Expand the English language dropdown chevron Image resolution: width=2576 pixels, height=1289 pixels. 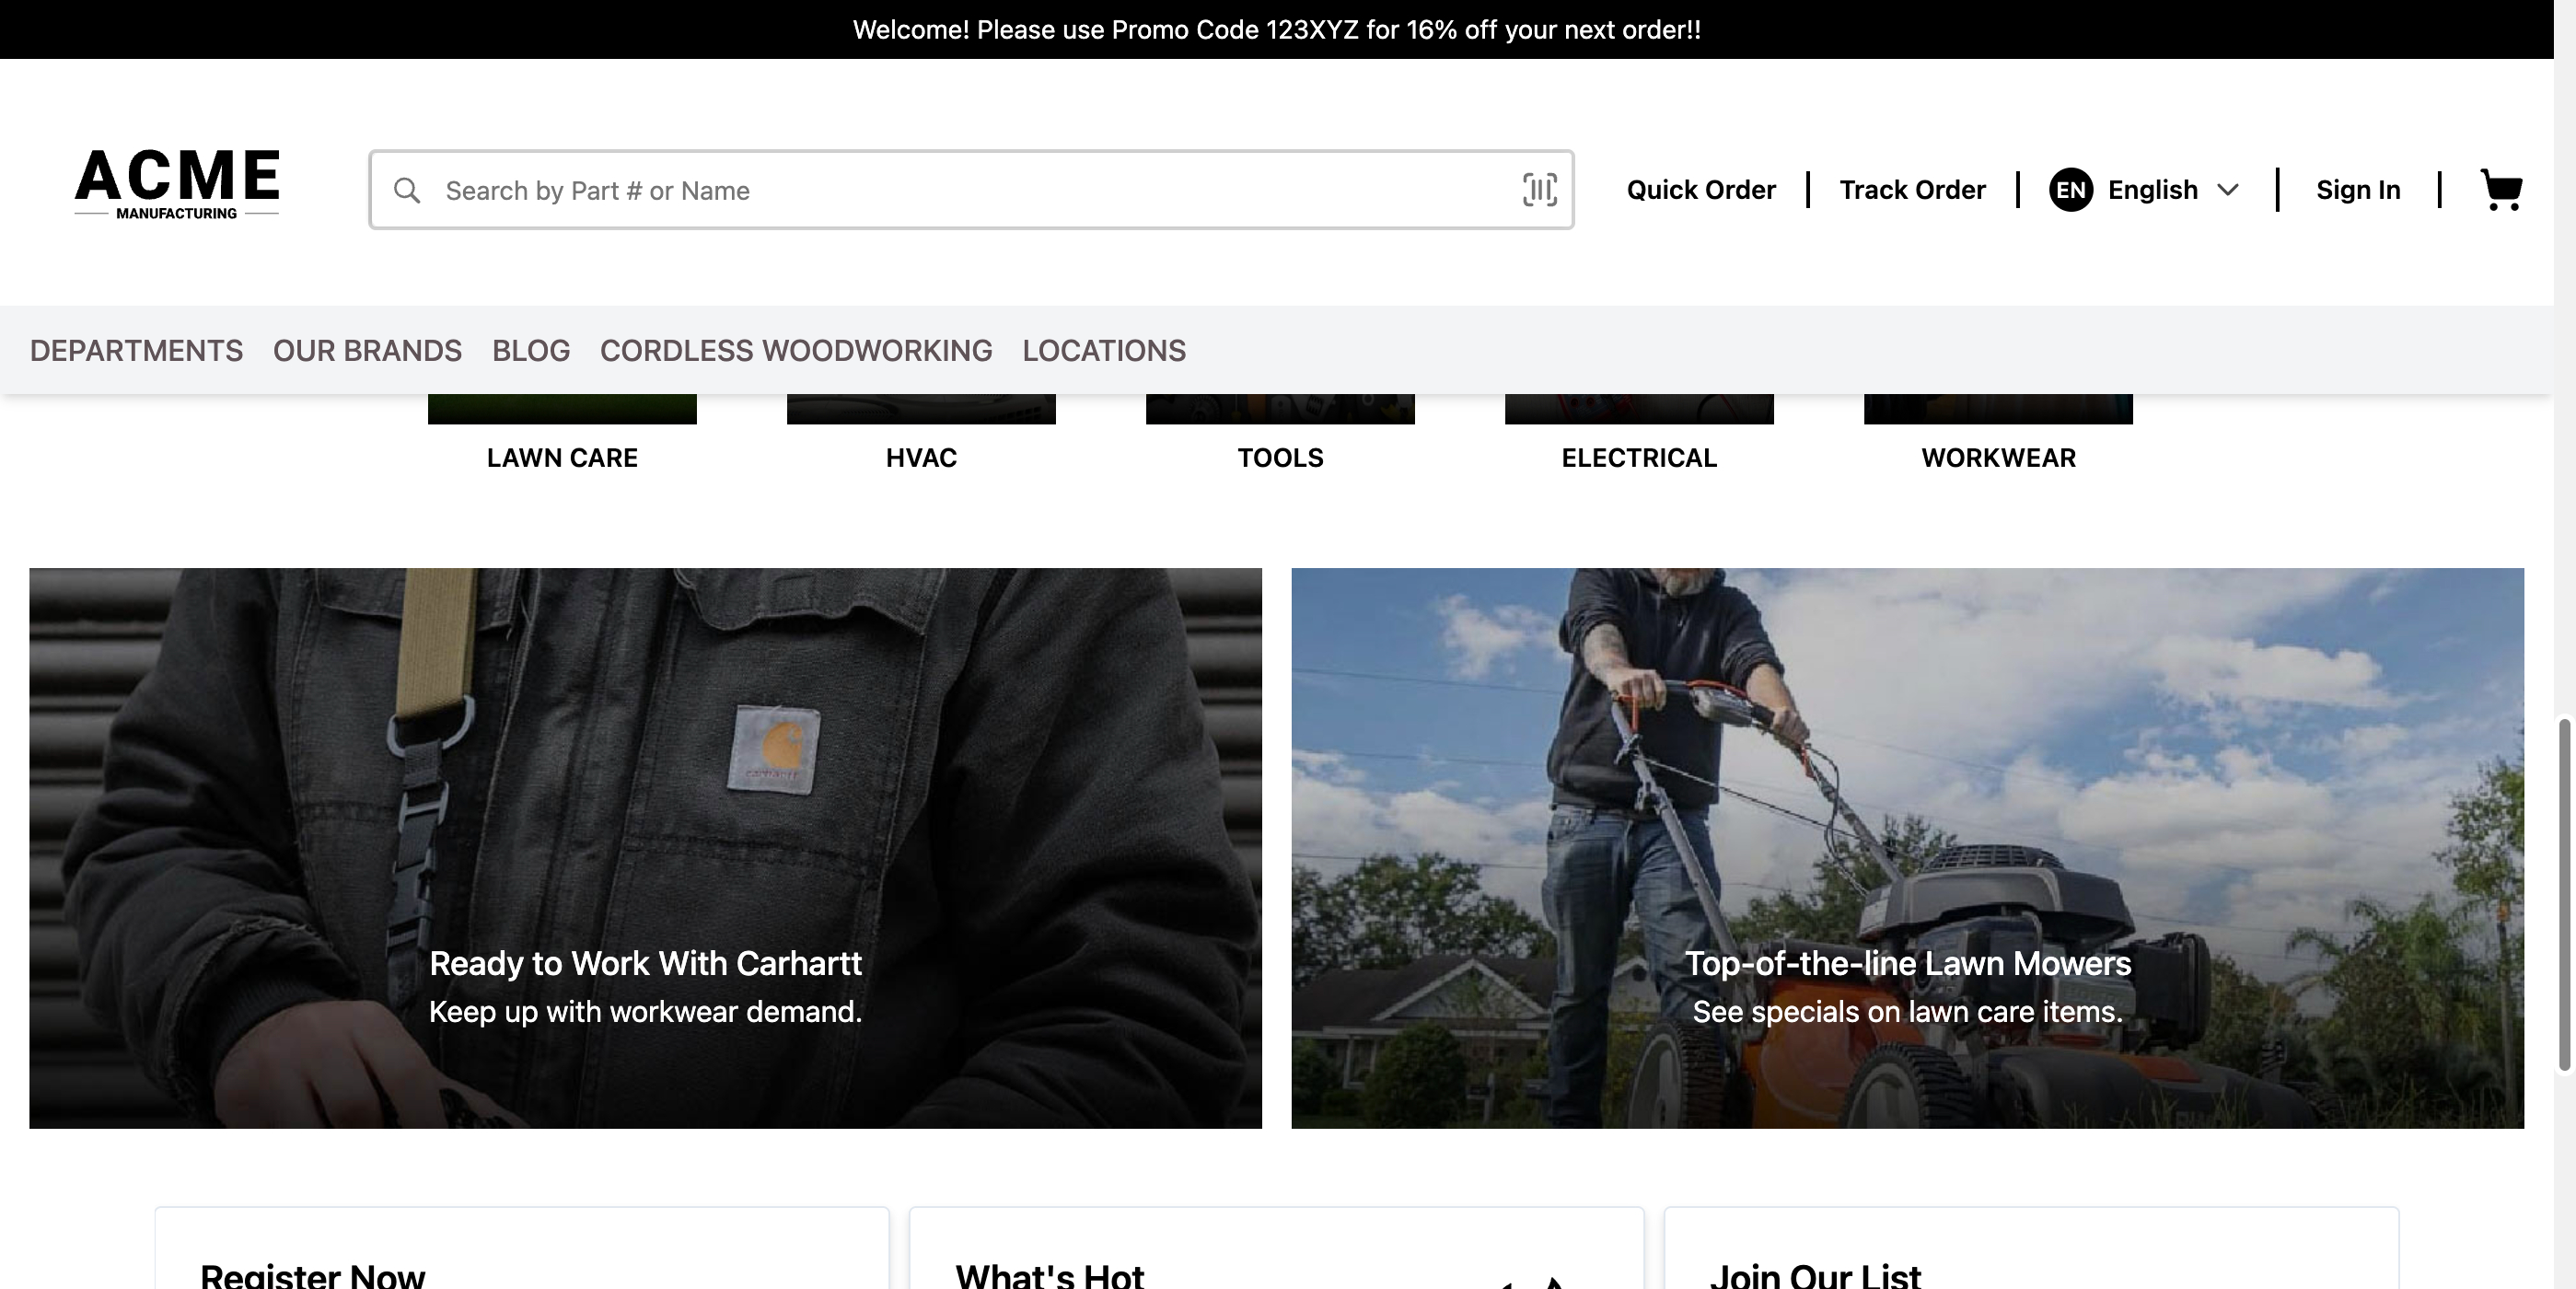tap(2227, 190)
